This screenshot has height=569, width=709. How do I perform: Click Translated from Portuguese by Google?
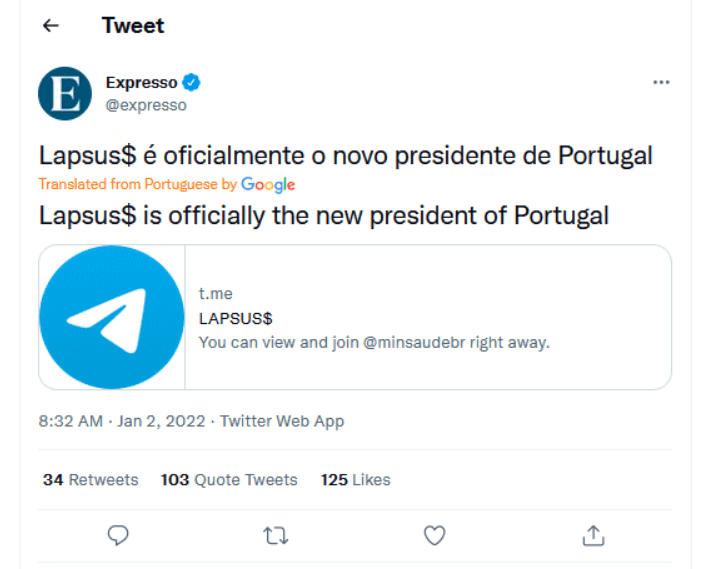click(167, 185)
